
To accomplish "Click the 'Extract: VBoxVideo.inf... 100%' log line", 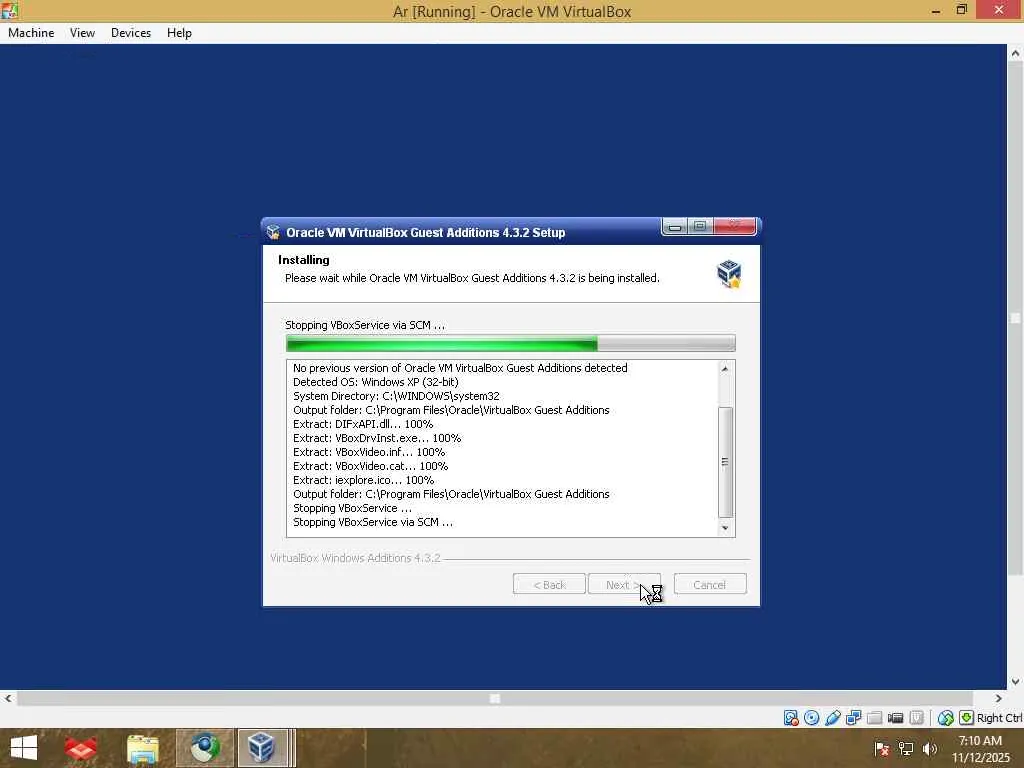I will (x=369, y=452).
